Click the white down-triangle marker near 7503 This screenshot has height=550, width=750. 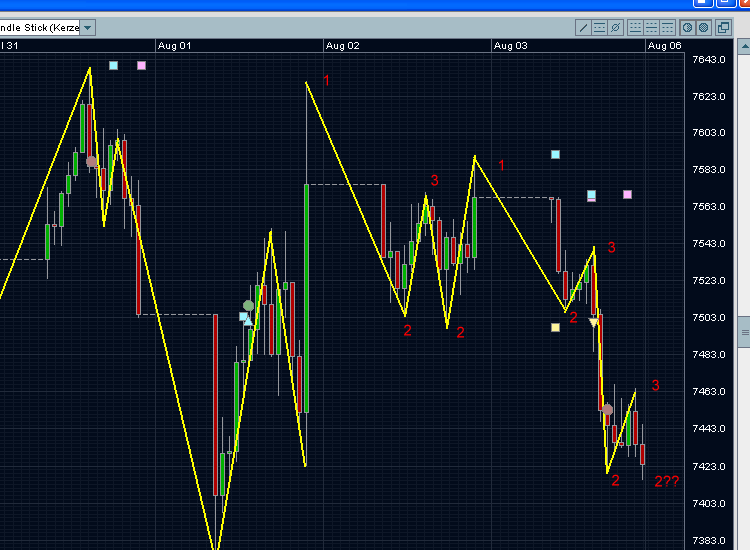click(593, 323)
